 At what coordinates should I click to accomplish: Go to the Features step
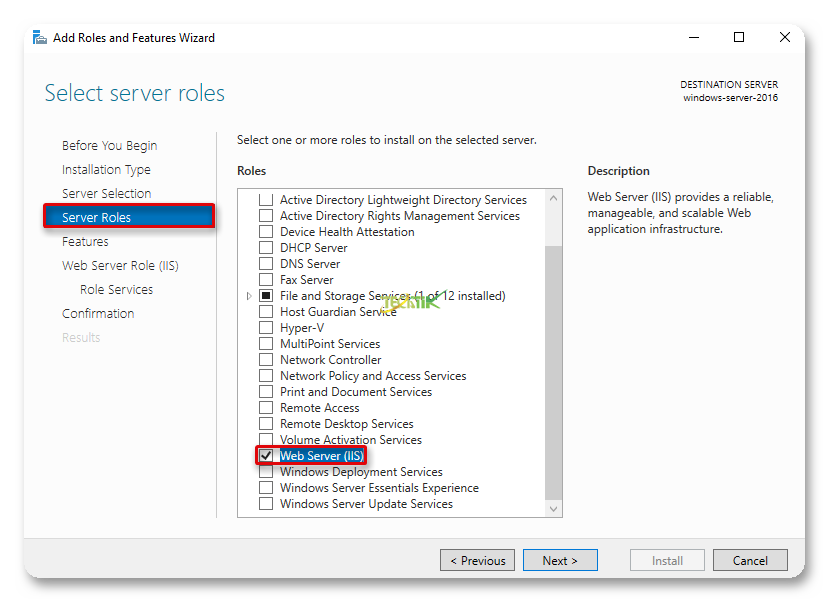85,241
